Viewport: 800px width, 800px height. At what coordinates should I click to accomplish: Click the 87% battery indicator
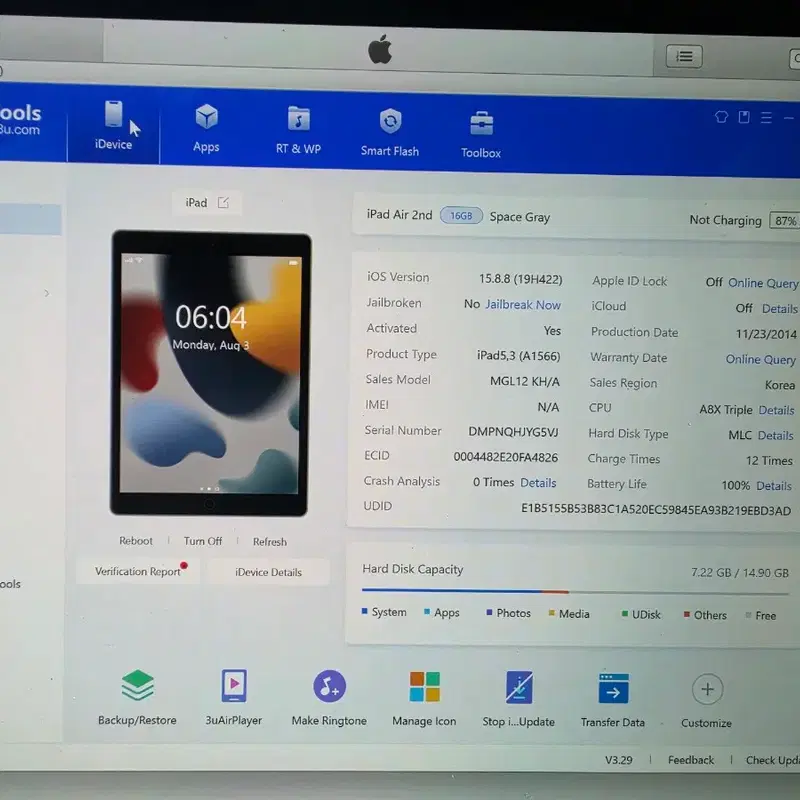[784, 221]
